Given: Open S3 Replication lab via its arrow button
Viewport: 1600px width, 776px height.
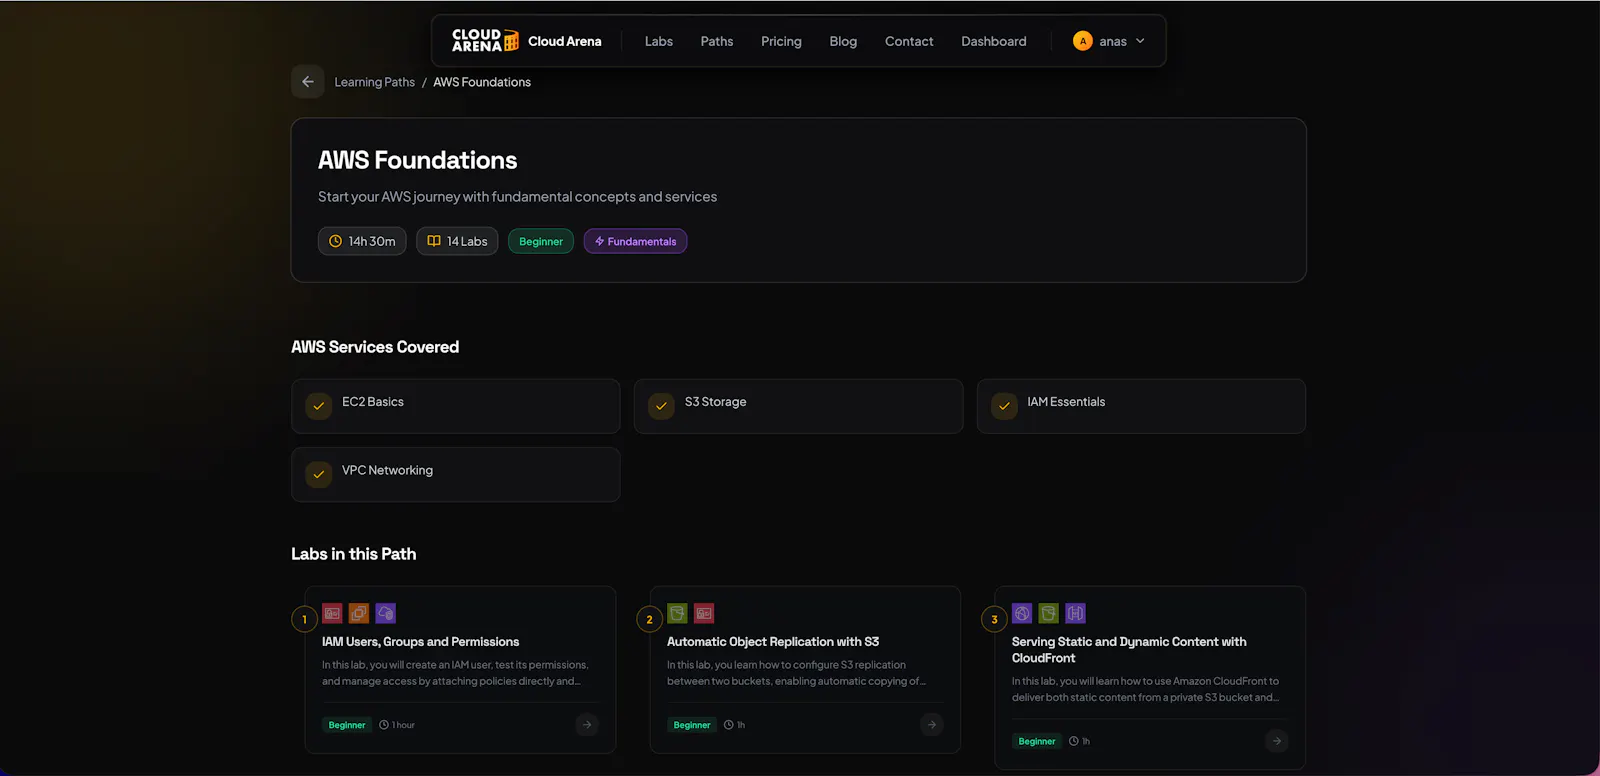Looking at the screenshot, I should (x=932, y=725).
